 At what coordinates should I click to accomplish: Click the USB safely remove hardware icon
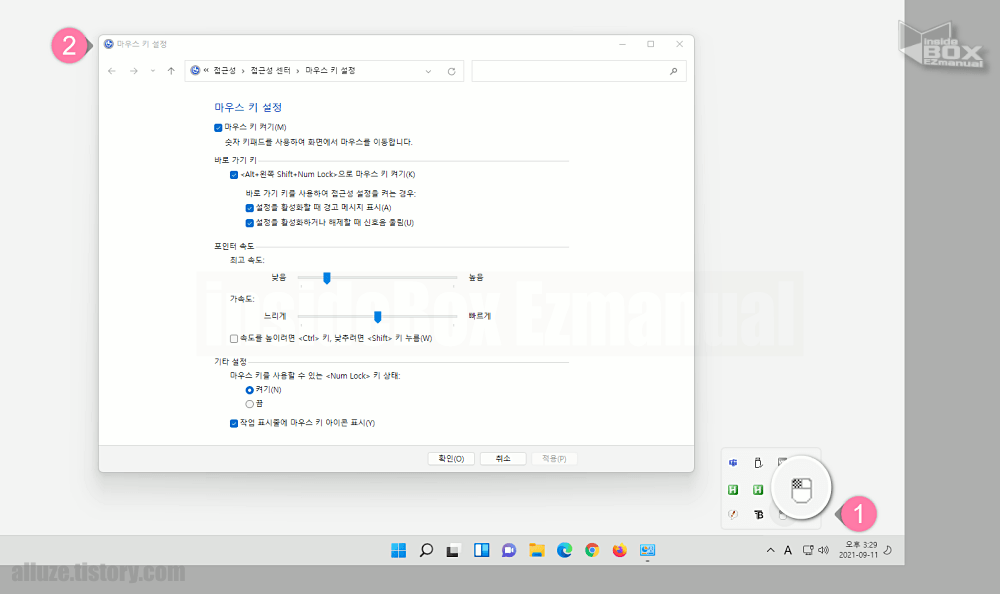pos(758,463)
